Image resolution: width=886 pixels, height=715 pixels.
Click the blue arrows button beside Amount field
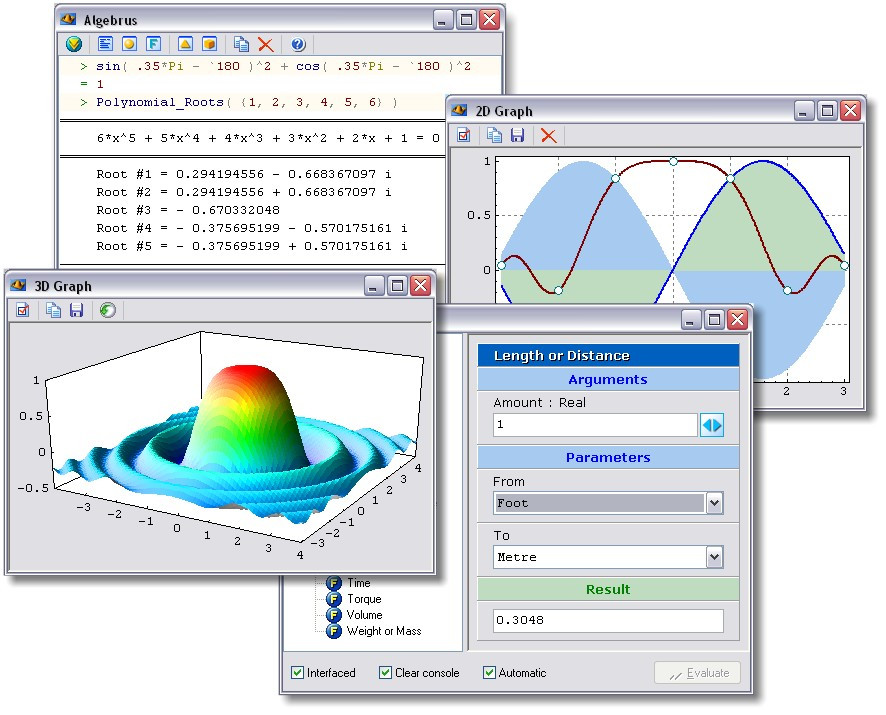click(x=712, y=425)
